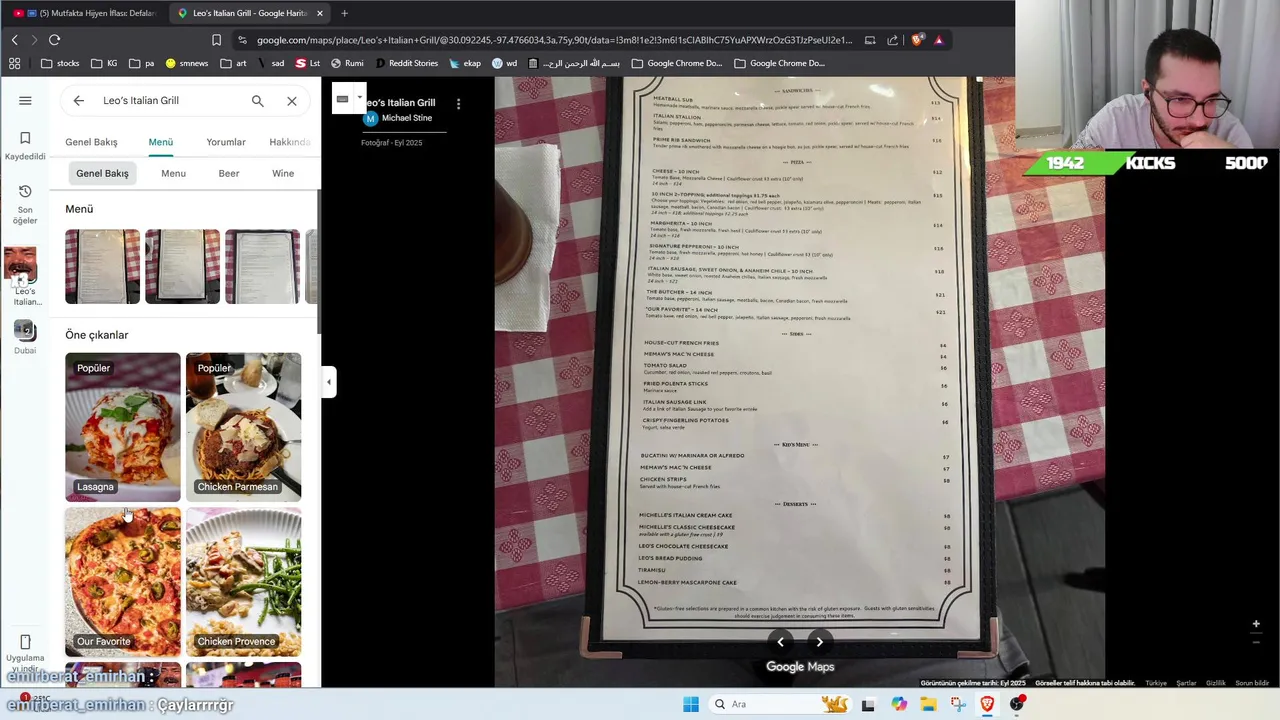Open the stocks bookmark folder
Viewport: 1280px width, 720px height.
pos(60,63)
